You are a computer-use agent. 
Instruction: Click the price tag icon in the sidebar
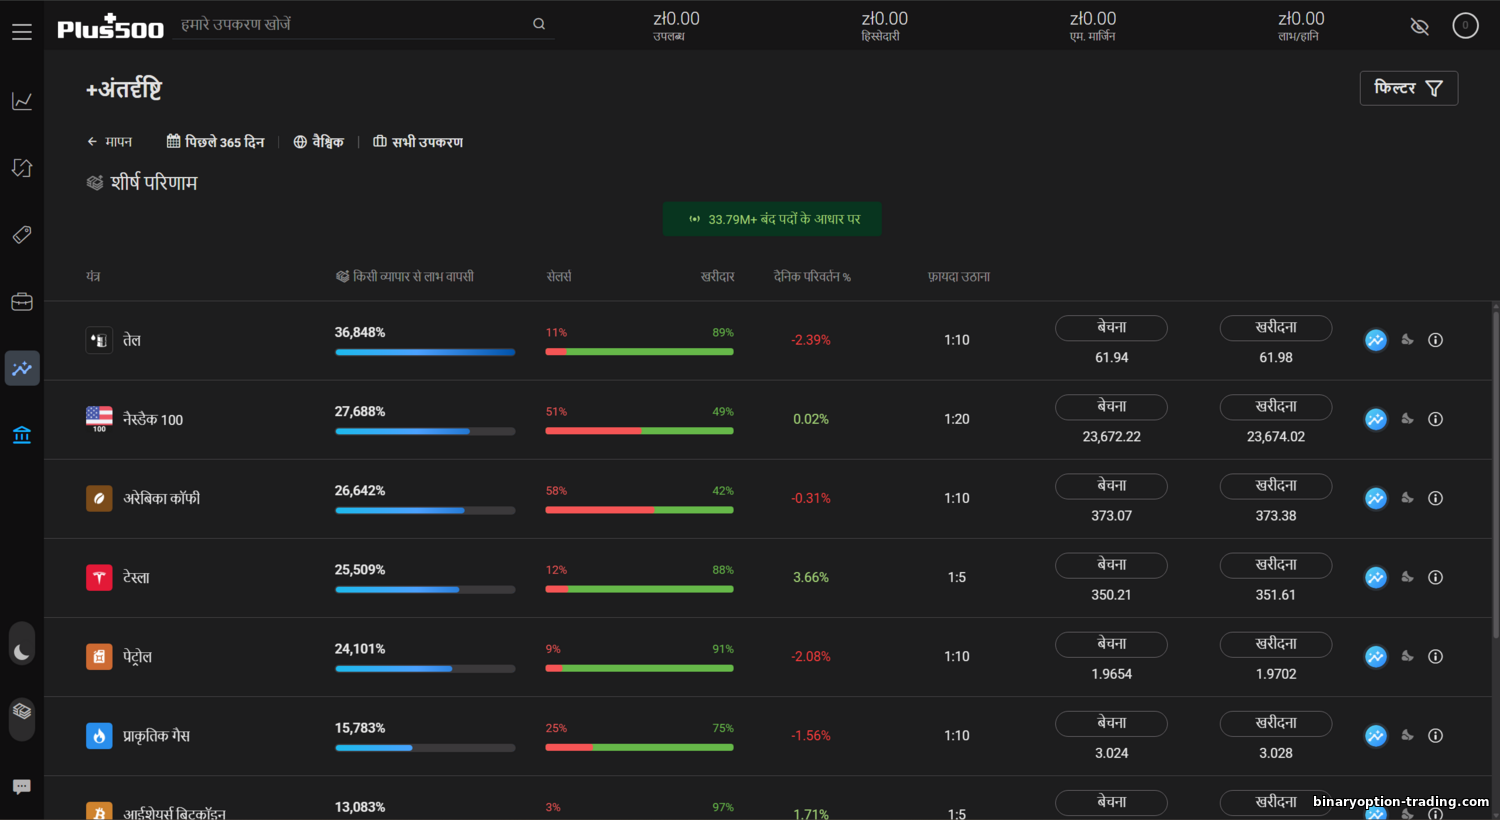click(22, 235)
